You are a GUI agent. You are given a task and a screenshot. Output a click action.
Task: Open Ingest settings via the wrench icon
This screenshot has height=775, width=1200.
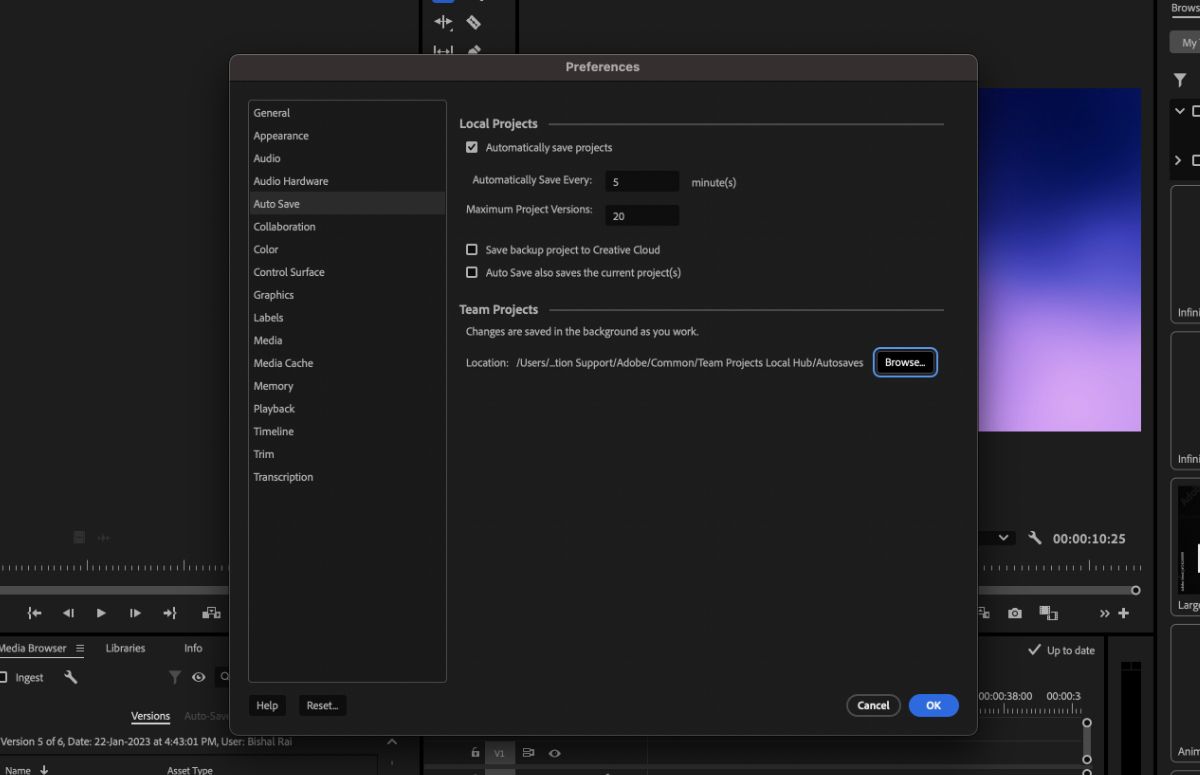(70, 677)
